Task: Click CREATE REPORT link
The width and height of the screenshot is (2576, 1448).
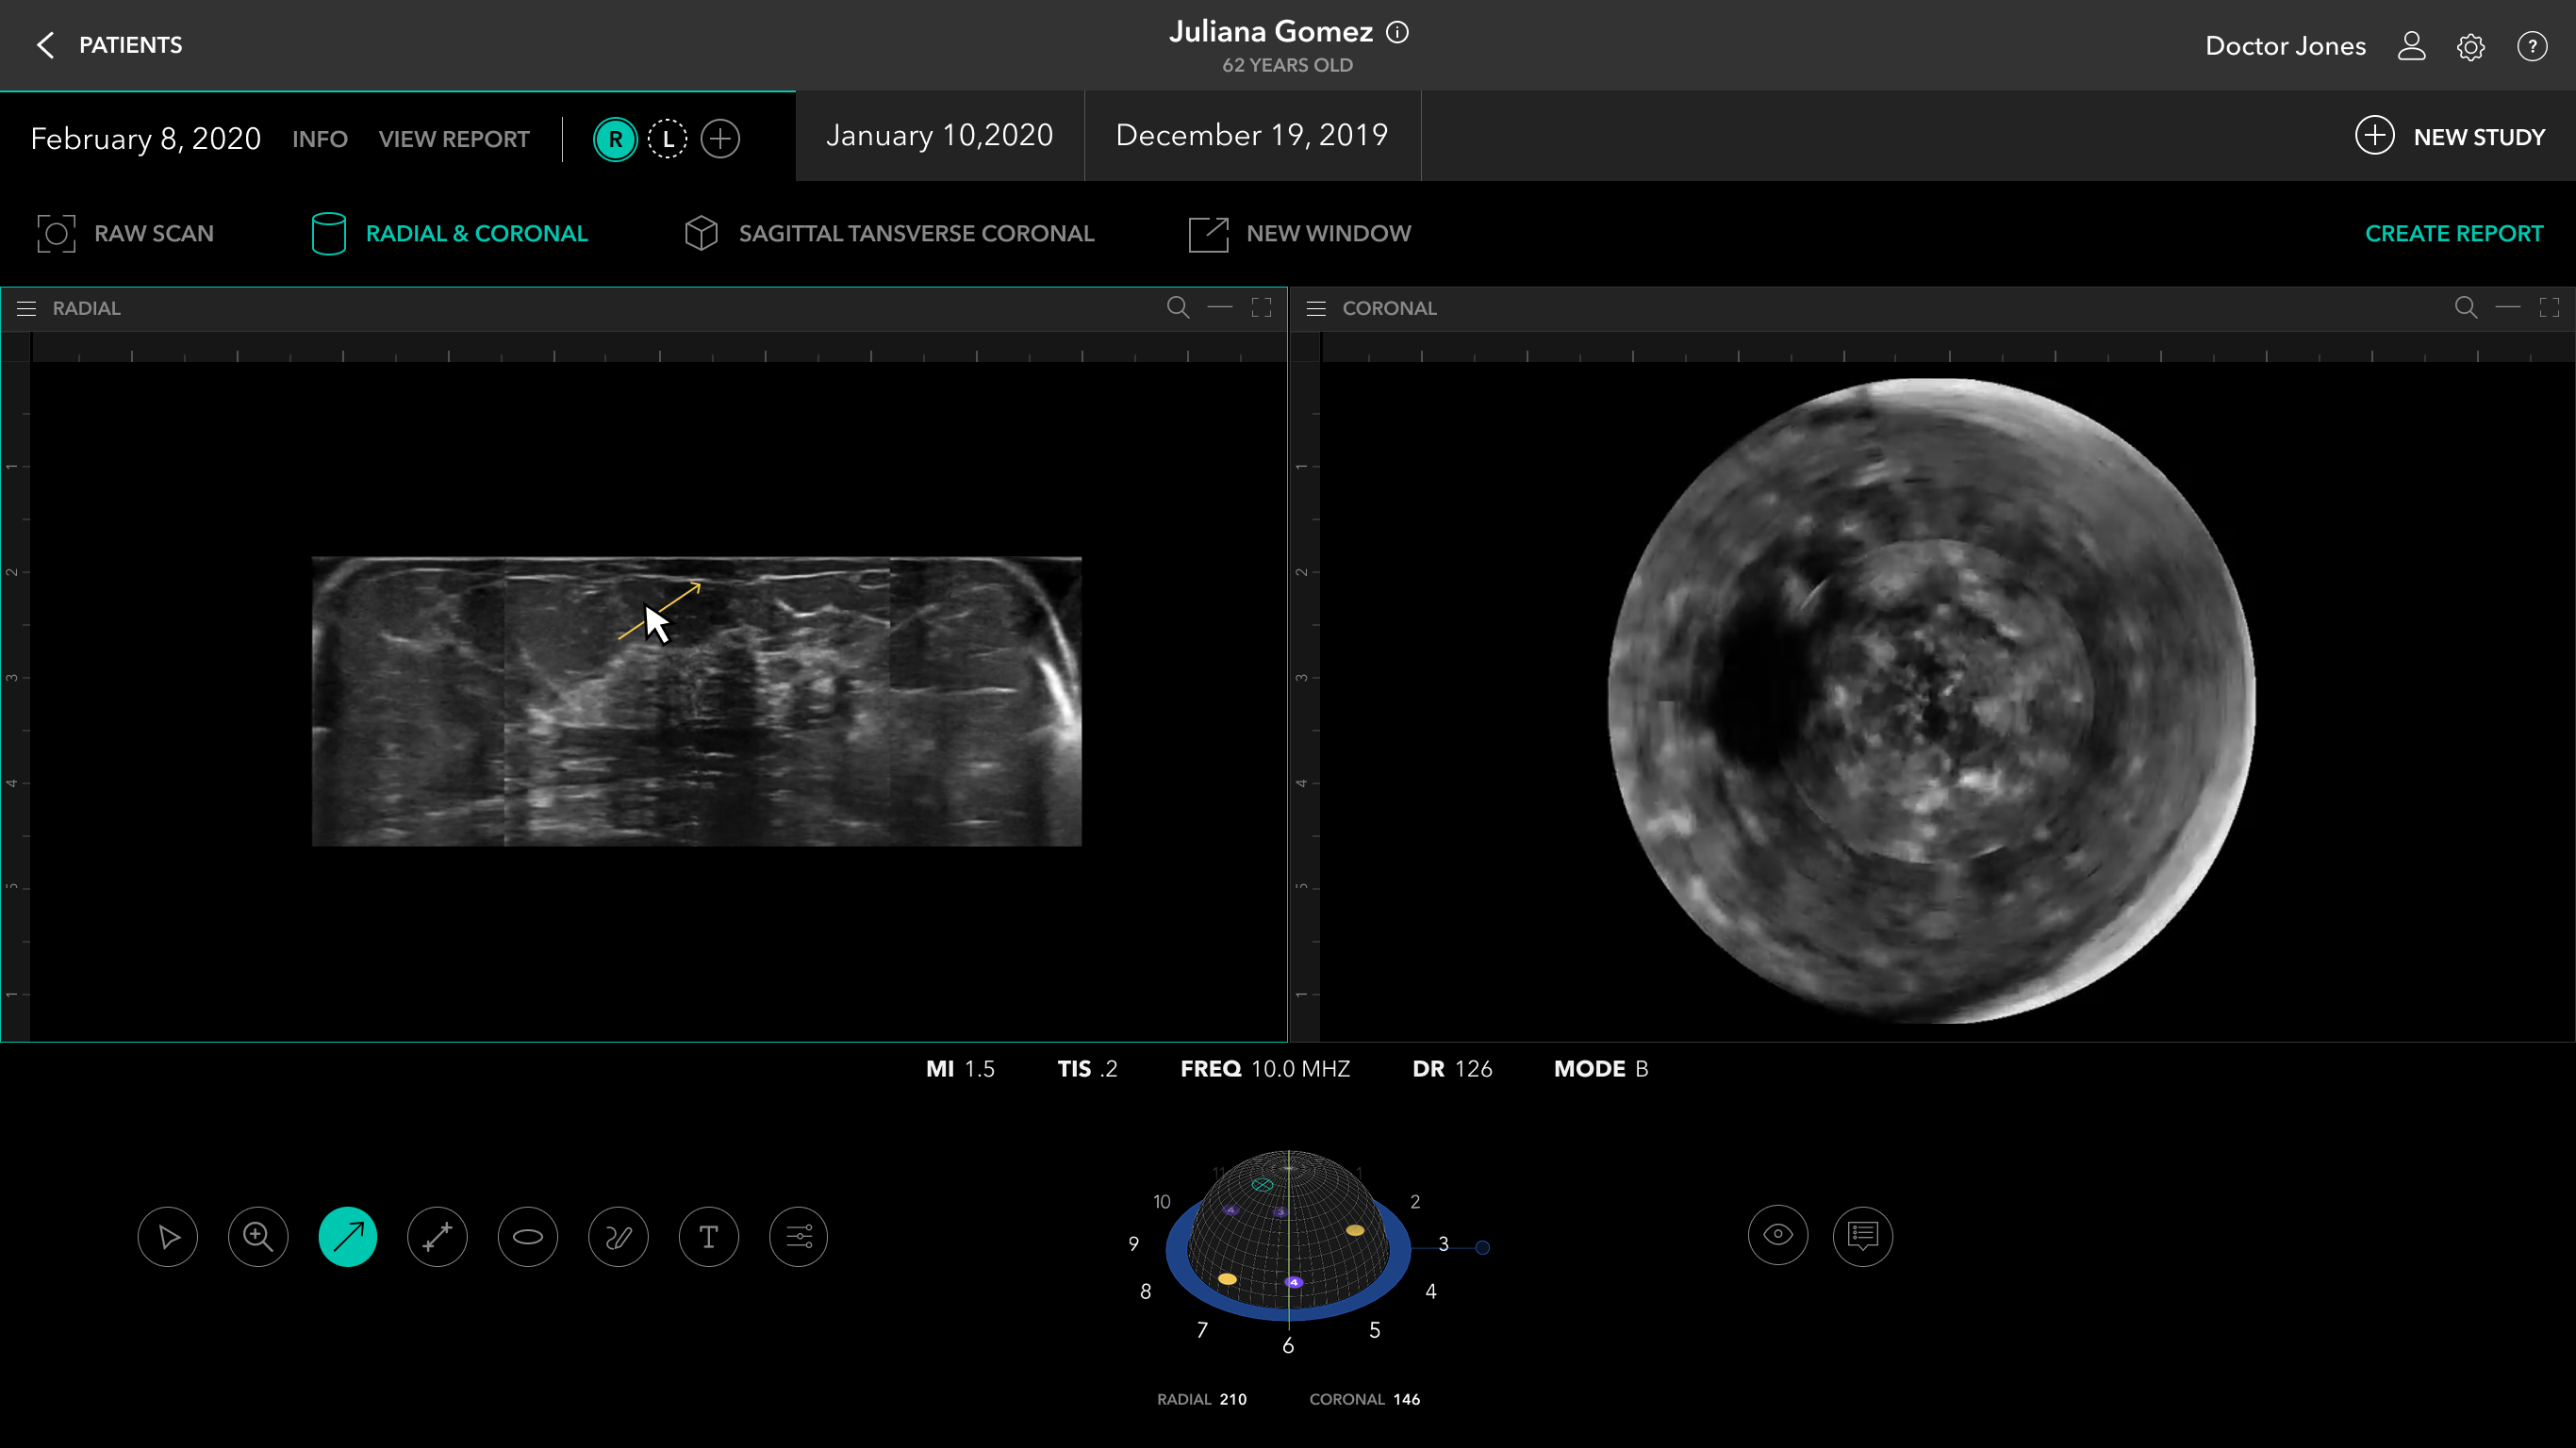Action: coord(2453,233)
